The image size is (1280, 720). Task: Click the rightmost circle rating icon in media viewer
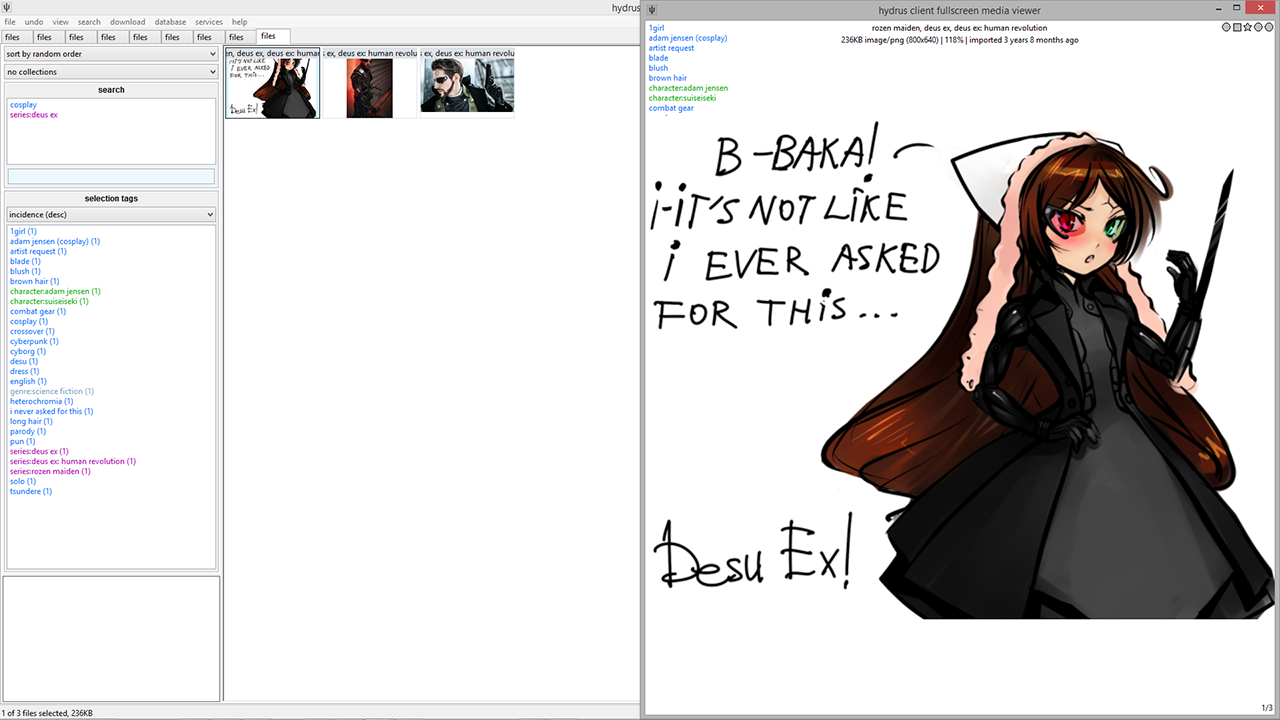pos(1268,27)
